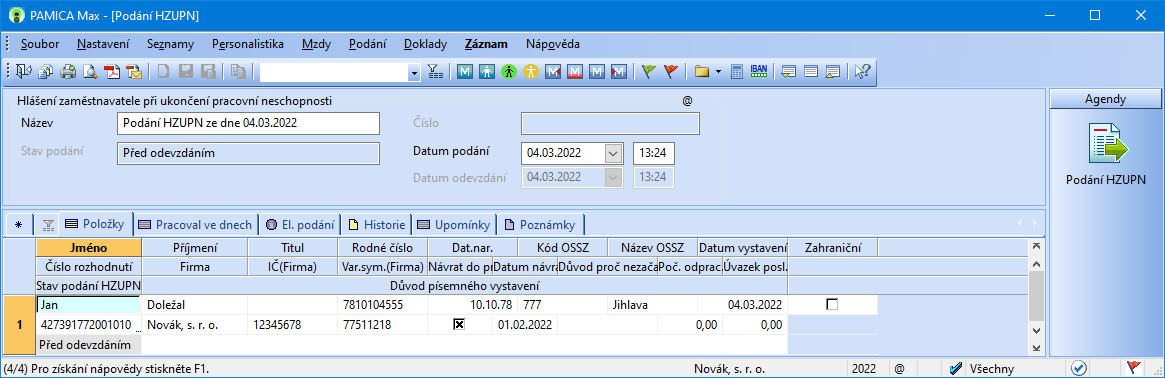Click the Doležal surname cell
The image size is (1165, 378).
(195, 304)
